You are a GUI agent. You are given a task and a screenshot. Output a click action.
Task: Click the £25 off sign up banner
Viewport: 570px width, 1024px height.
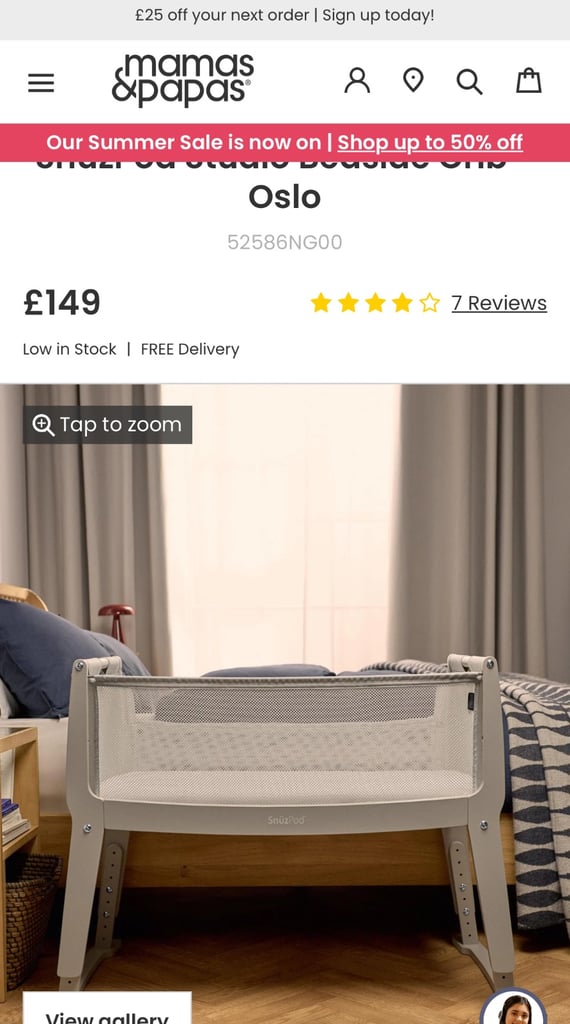click(x=285, y=16)
